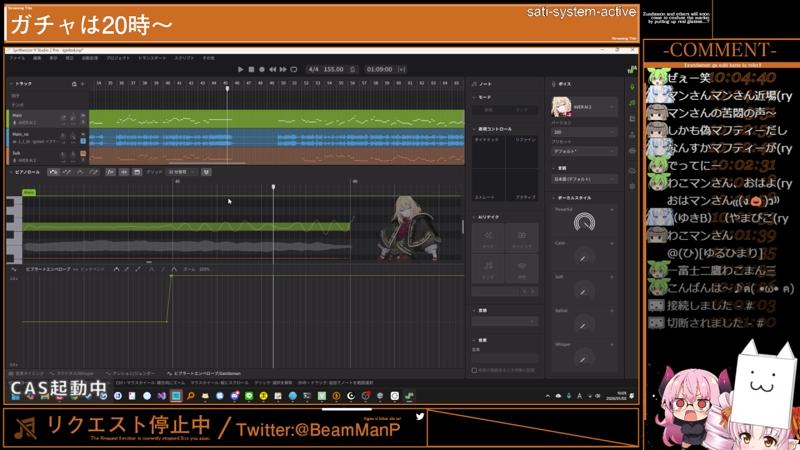Click the Powerful vocal style knob
This screenshot has width=800, height=450.
[584, 221]
